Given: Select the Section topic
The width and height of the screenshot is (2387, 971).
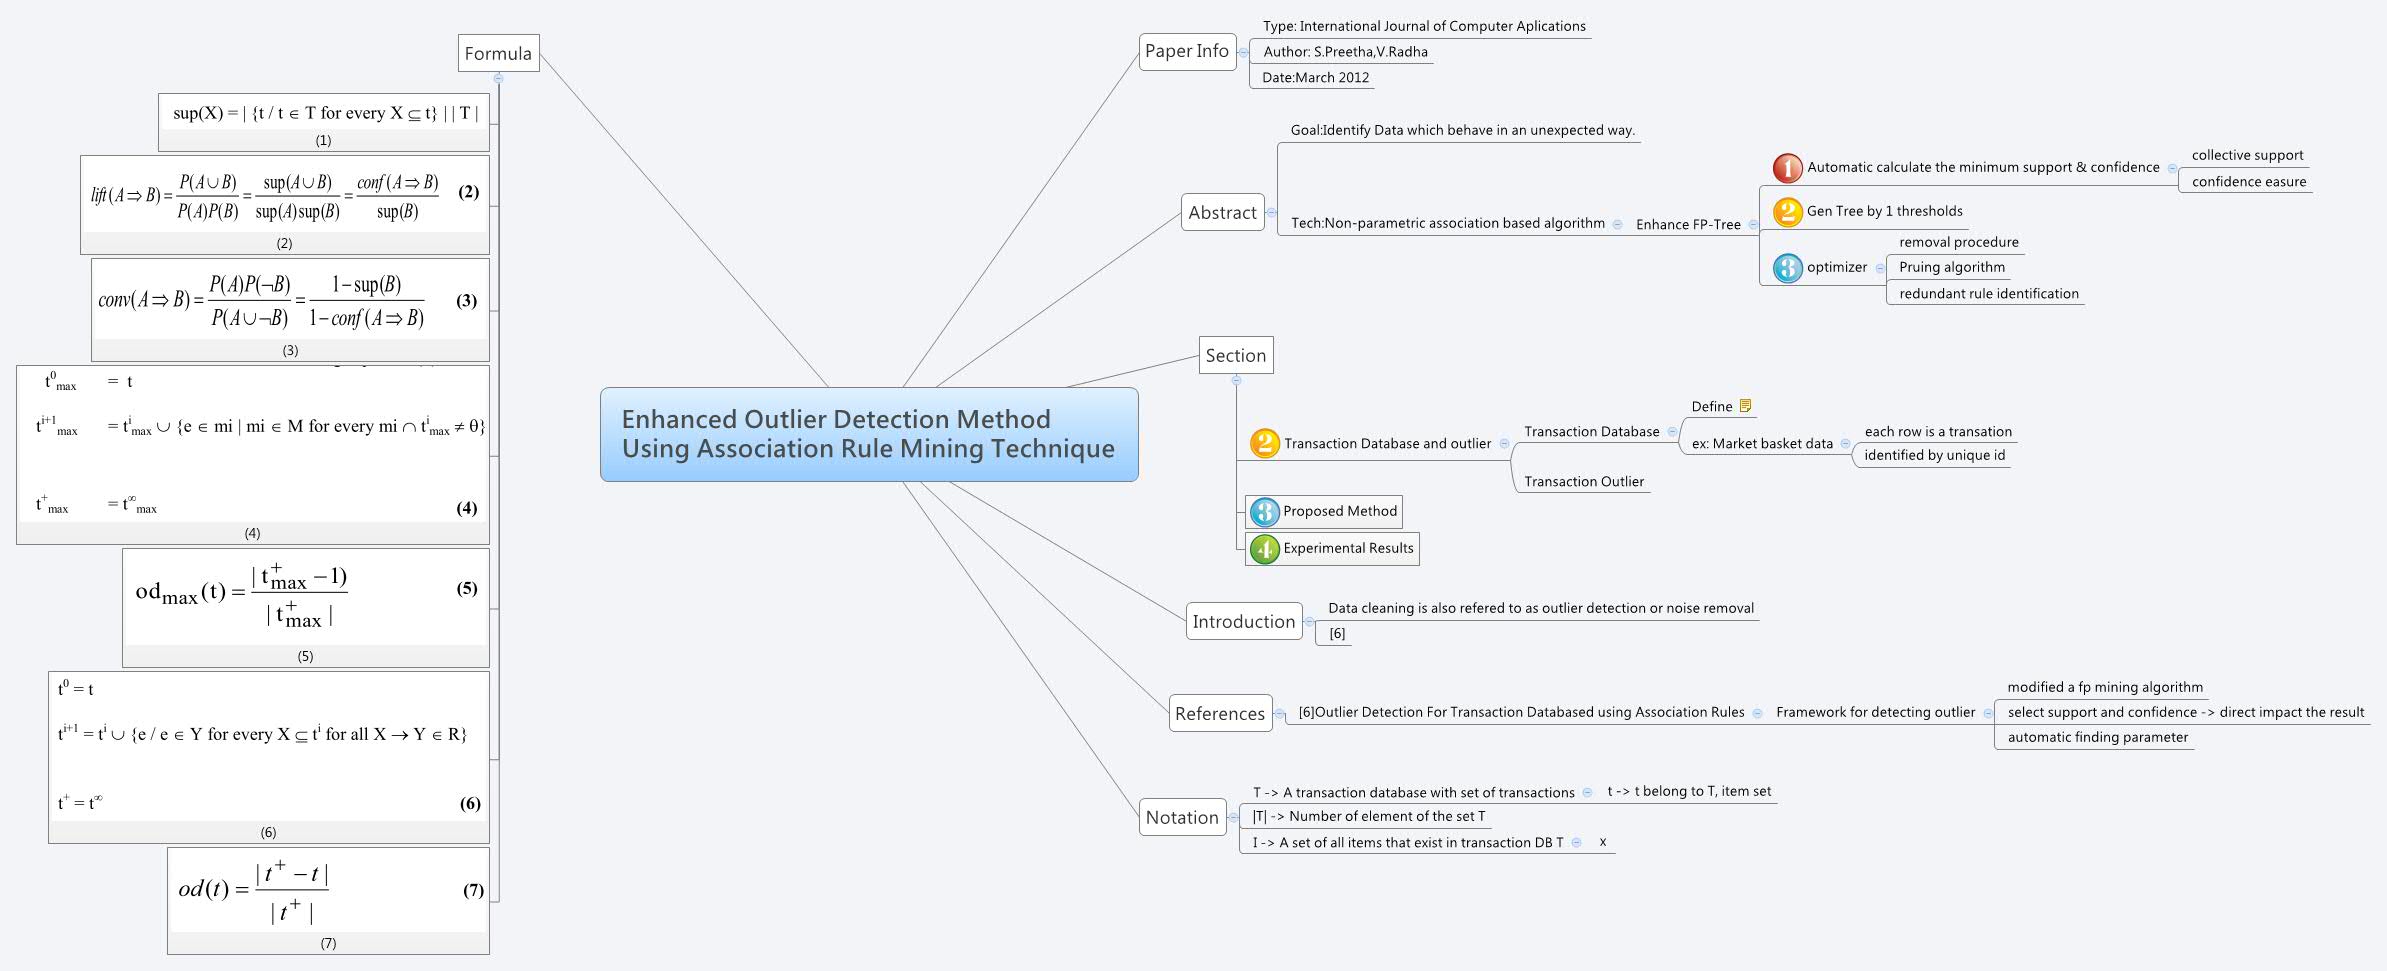Looking at the screenshot, I should coord(1235,355).
